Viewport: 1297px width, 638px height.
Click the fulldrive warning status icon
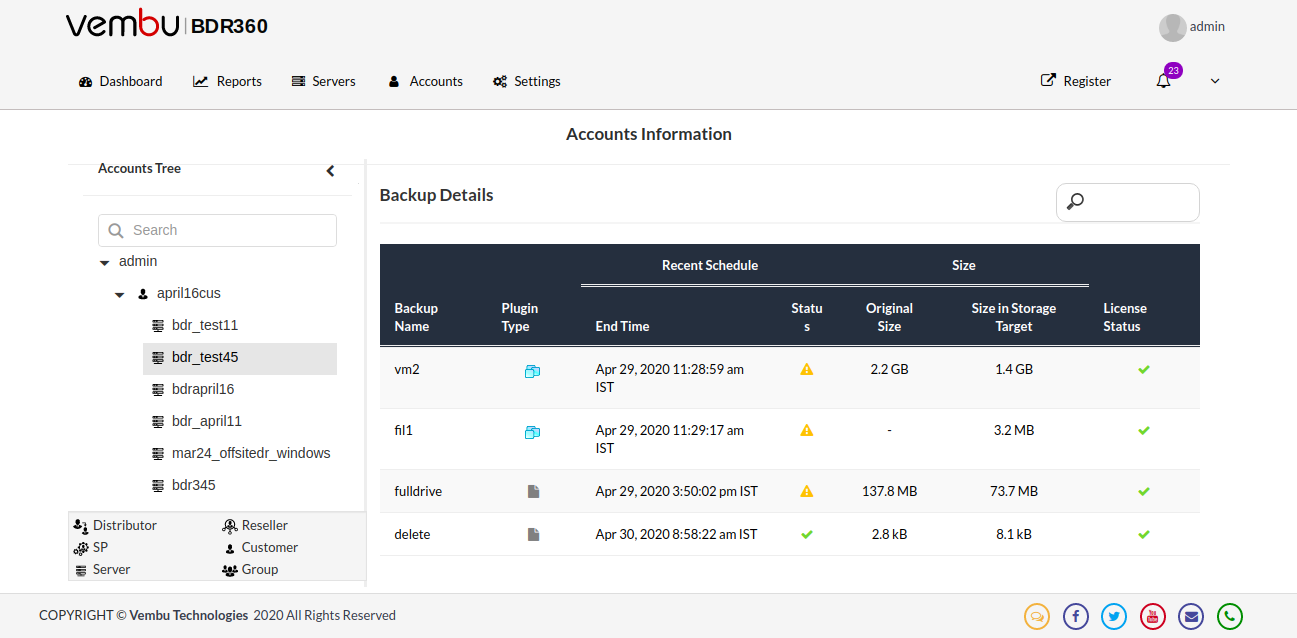(807, 491)
